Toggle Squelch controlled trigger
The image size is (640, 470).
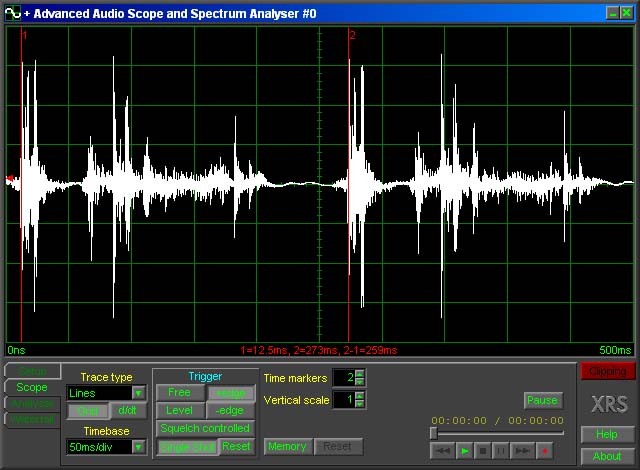[x=205, y=428]
